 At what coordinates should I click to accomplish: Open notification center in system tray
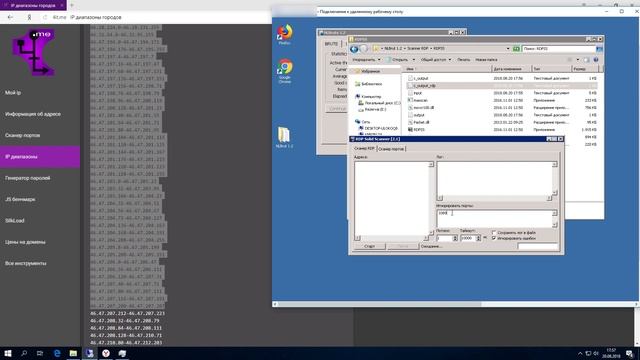click(x=629, y=353)
